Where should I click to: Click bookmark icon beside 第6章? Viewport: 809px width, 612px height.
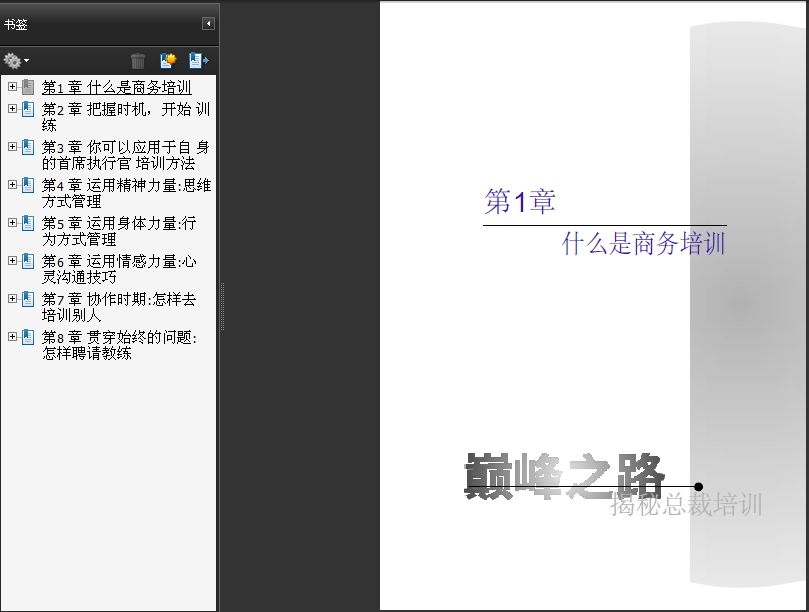[28, 261]
